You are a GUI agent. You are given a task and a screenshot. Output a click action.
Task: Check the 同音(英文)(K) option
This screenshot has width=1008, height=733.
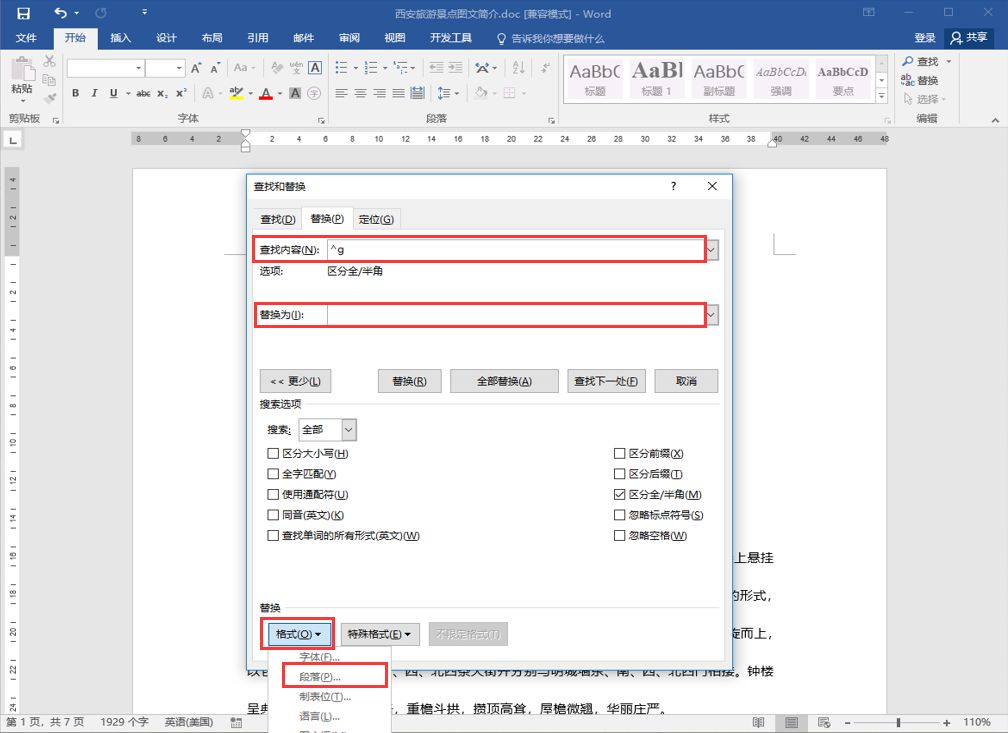point(273,515)
